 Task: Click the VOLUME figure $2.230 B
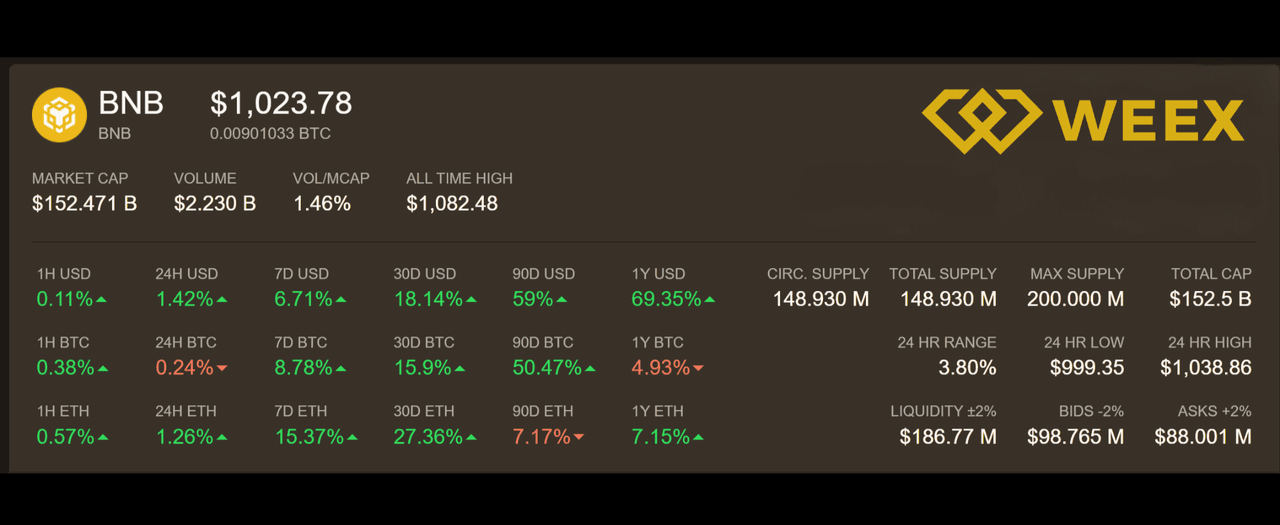[215, 203]
